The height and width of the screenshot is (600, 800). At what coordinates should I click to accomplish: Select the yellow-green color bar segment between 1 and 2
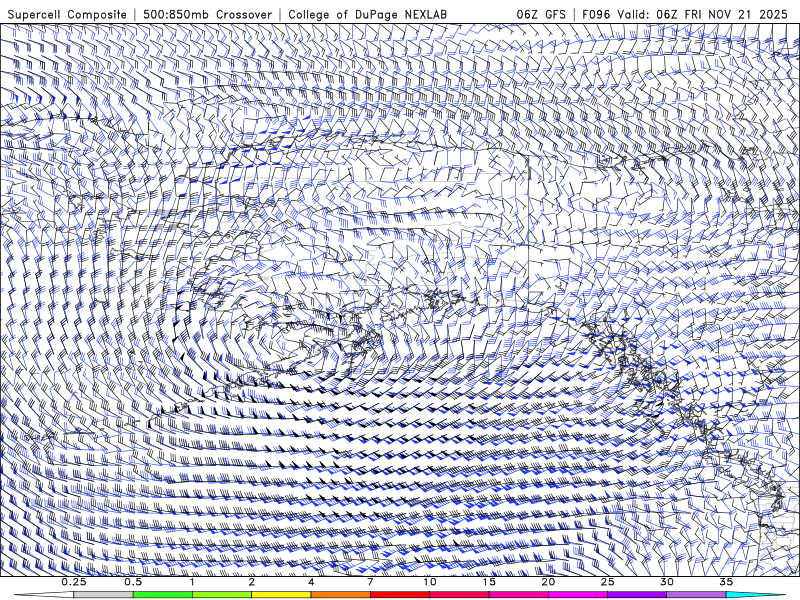222,595
